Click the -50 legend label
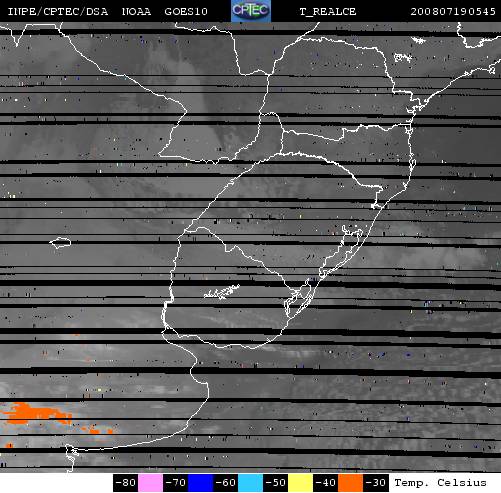 (x=275, y=483)
